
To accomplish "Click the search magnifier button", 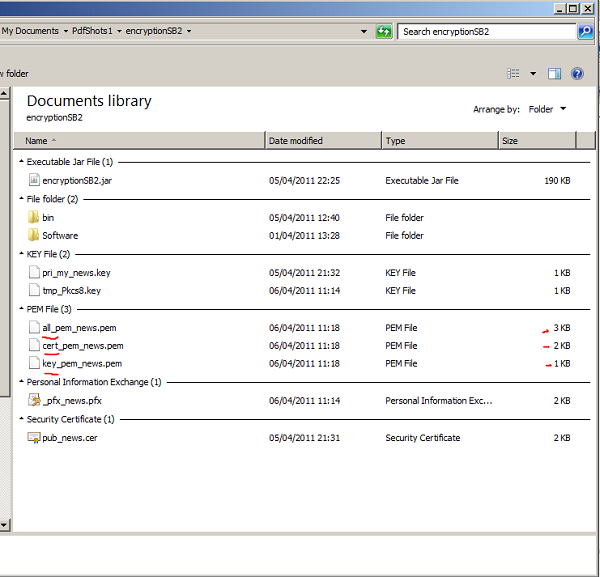I will coord(585,31).
